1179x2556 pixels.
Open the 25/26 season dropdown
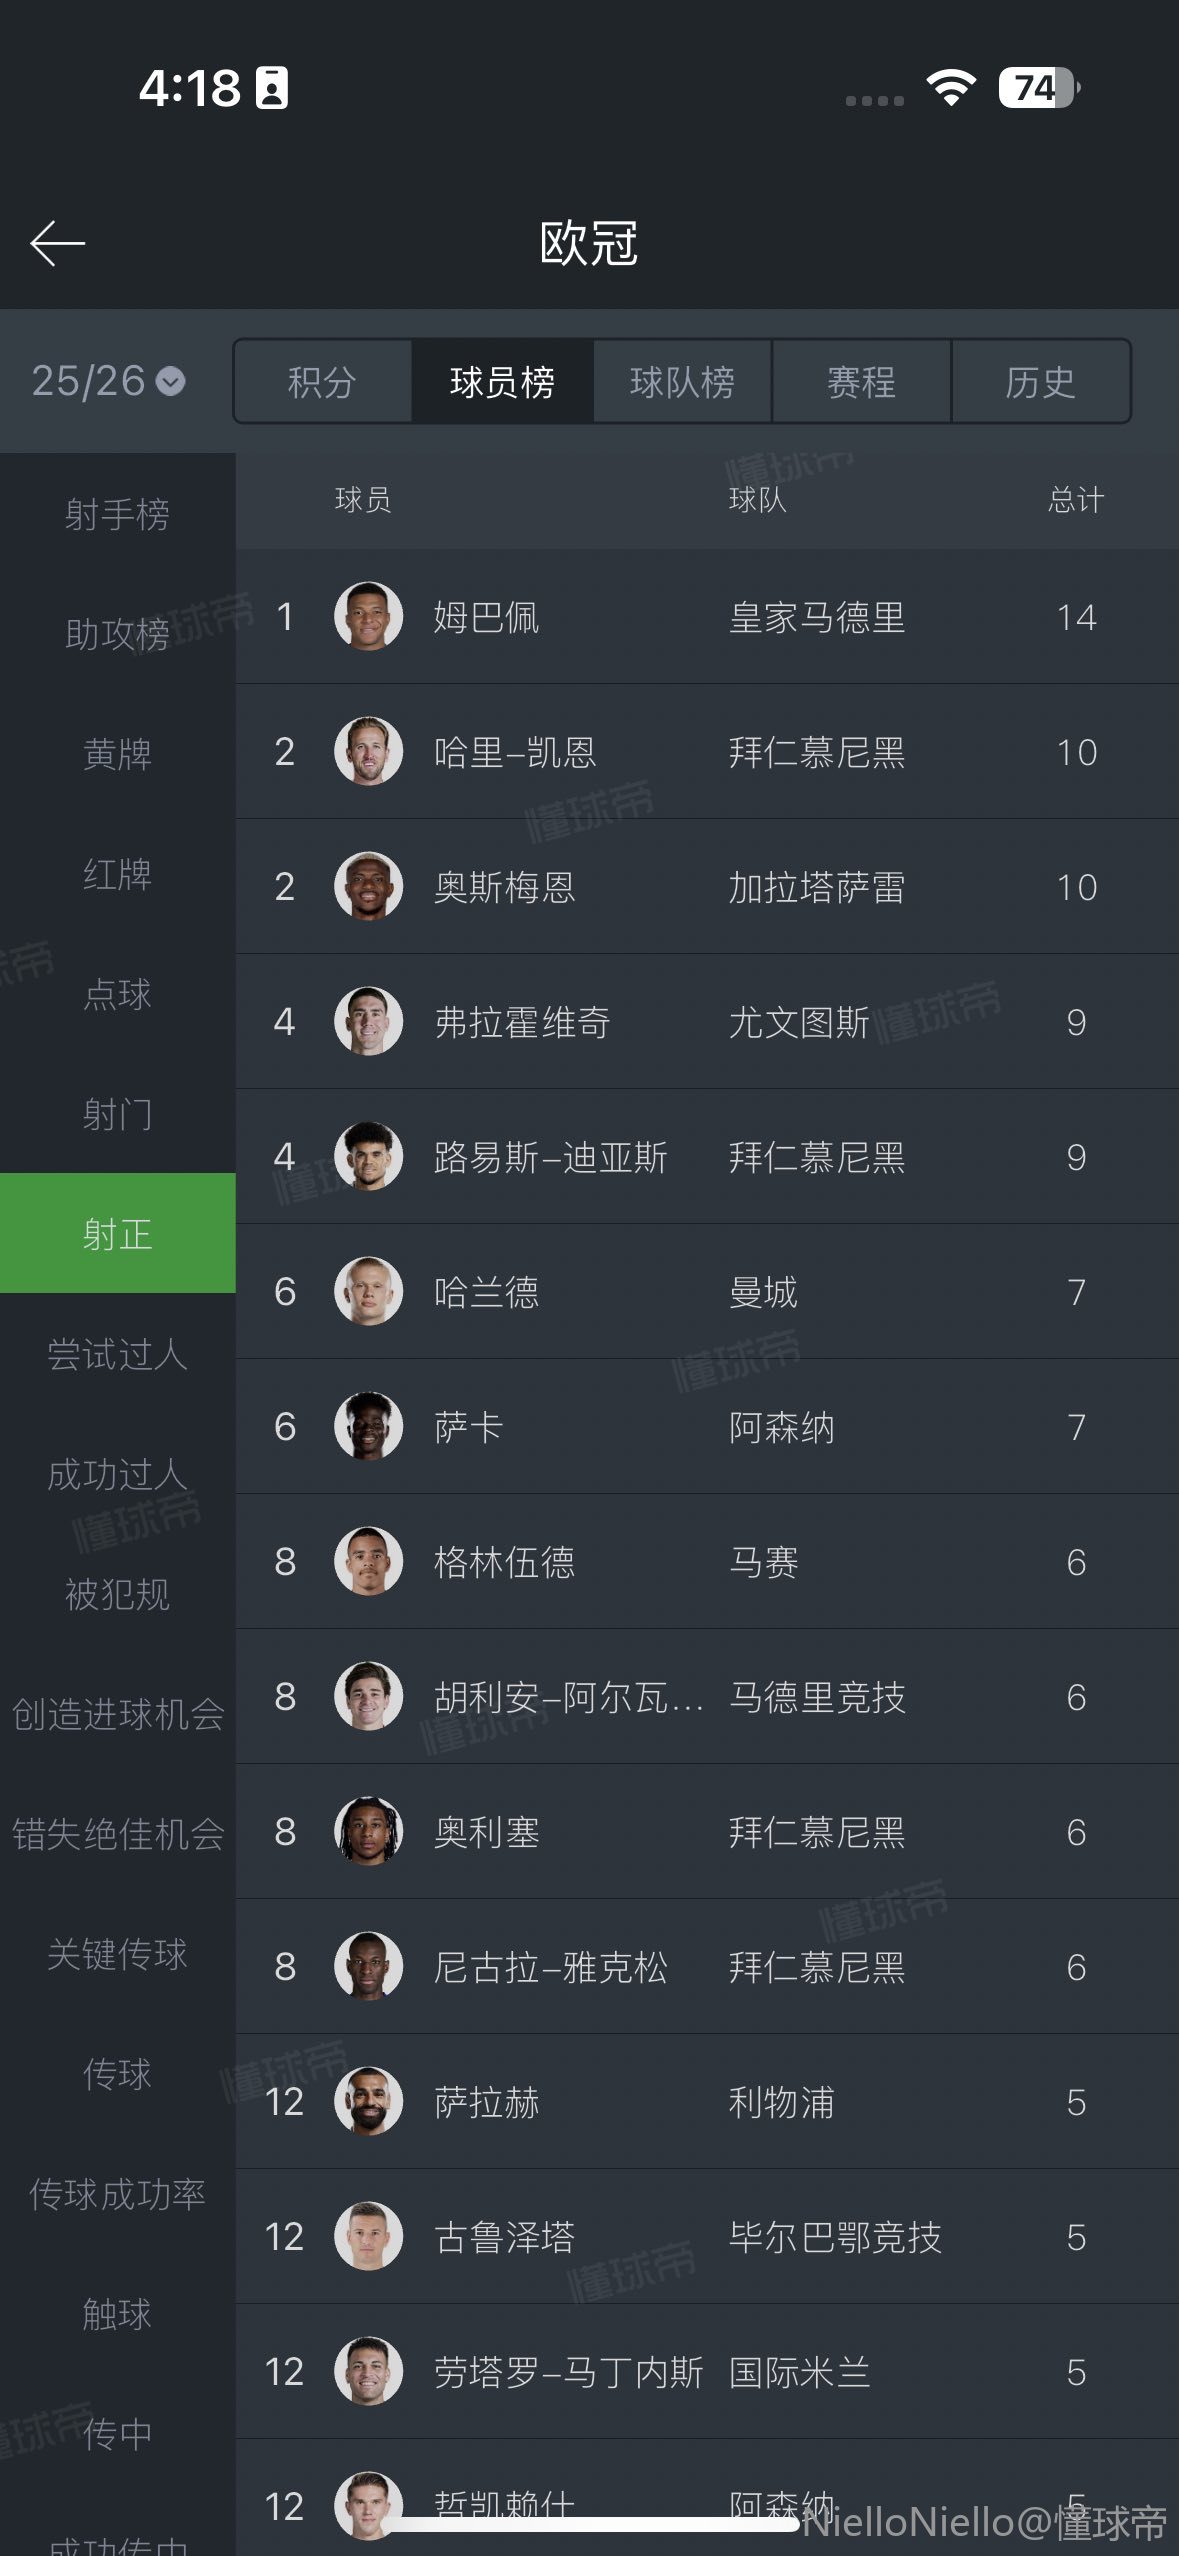(x=108, y=381)
